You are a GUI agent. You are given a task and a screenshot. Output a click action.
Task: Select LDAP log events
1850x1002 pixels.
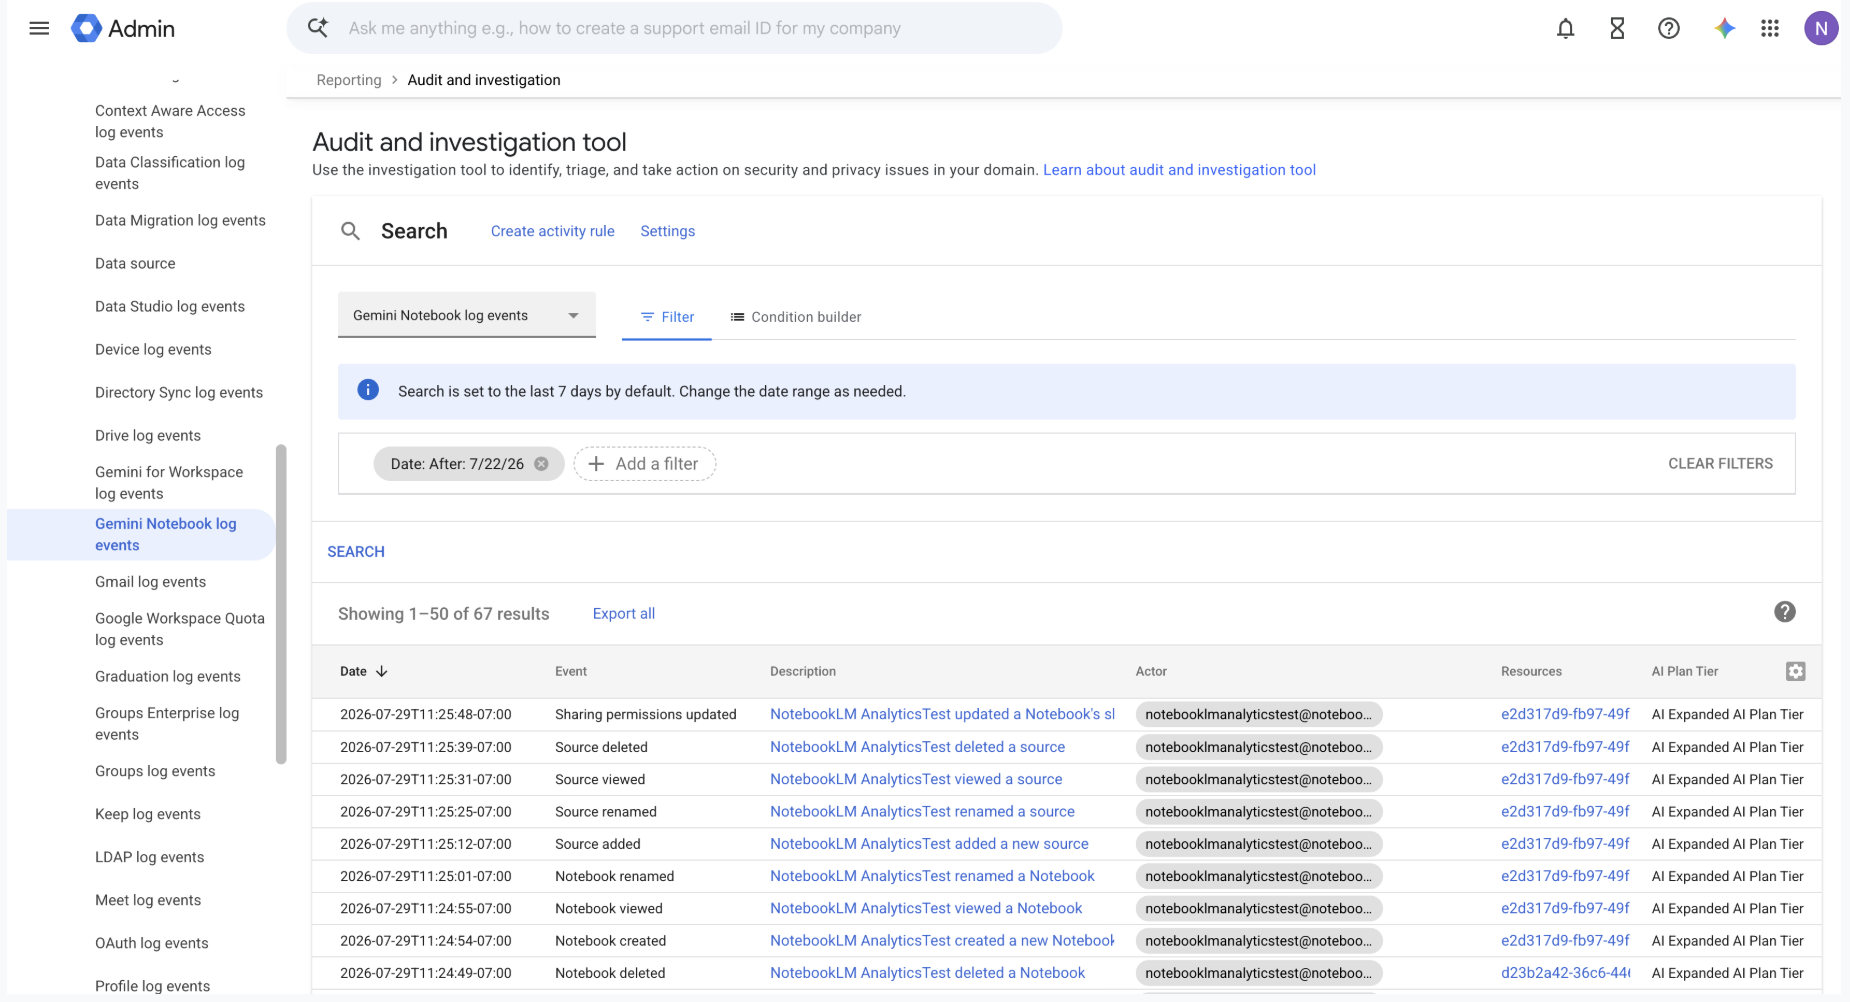[149, 858]
